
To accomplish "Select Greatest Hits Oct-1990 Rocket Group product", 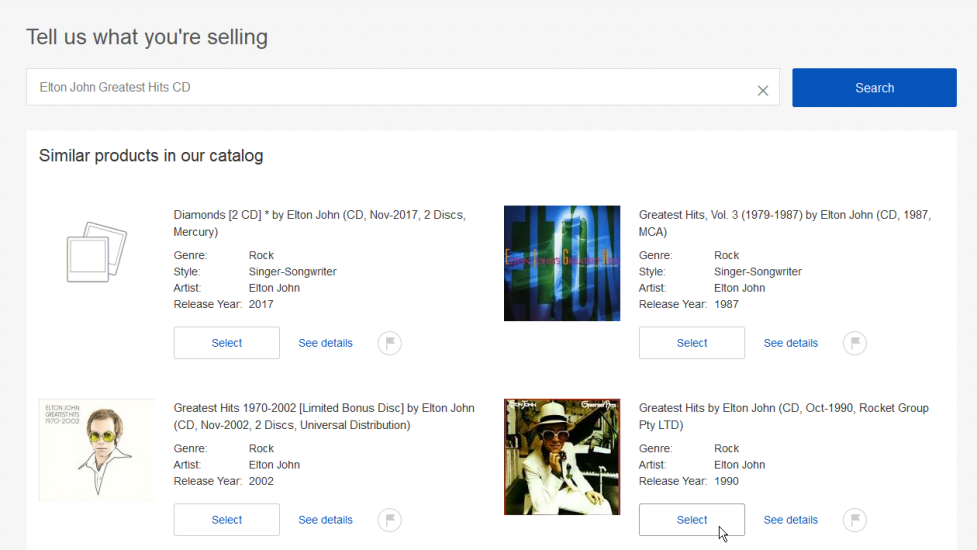I will tap(692, 519).
